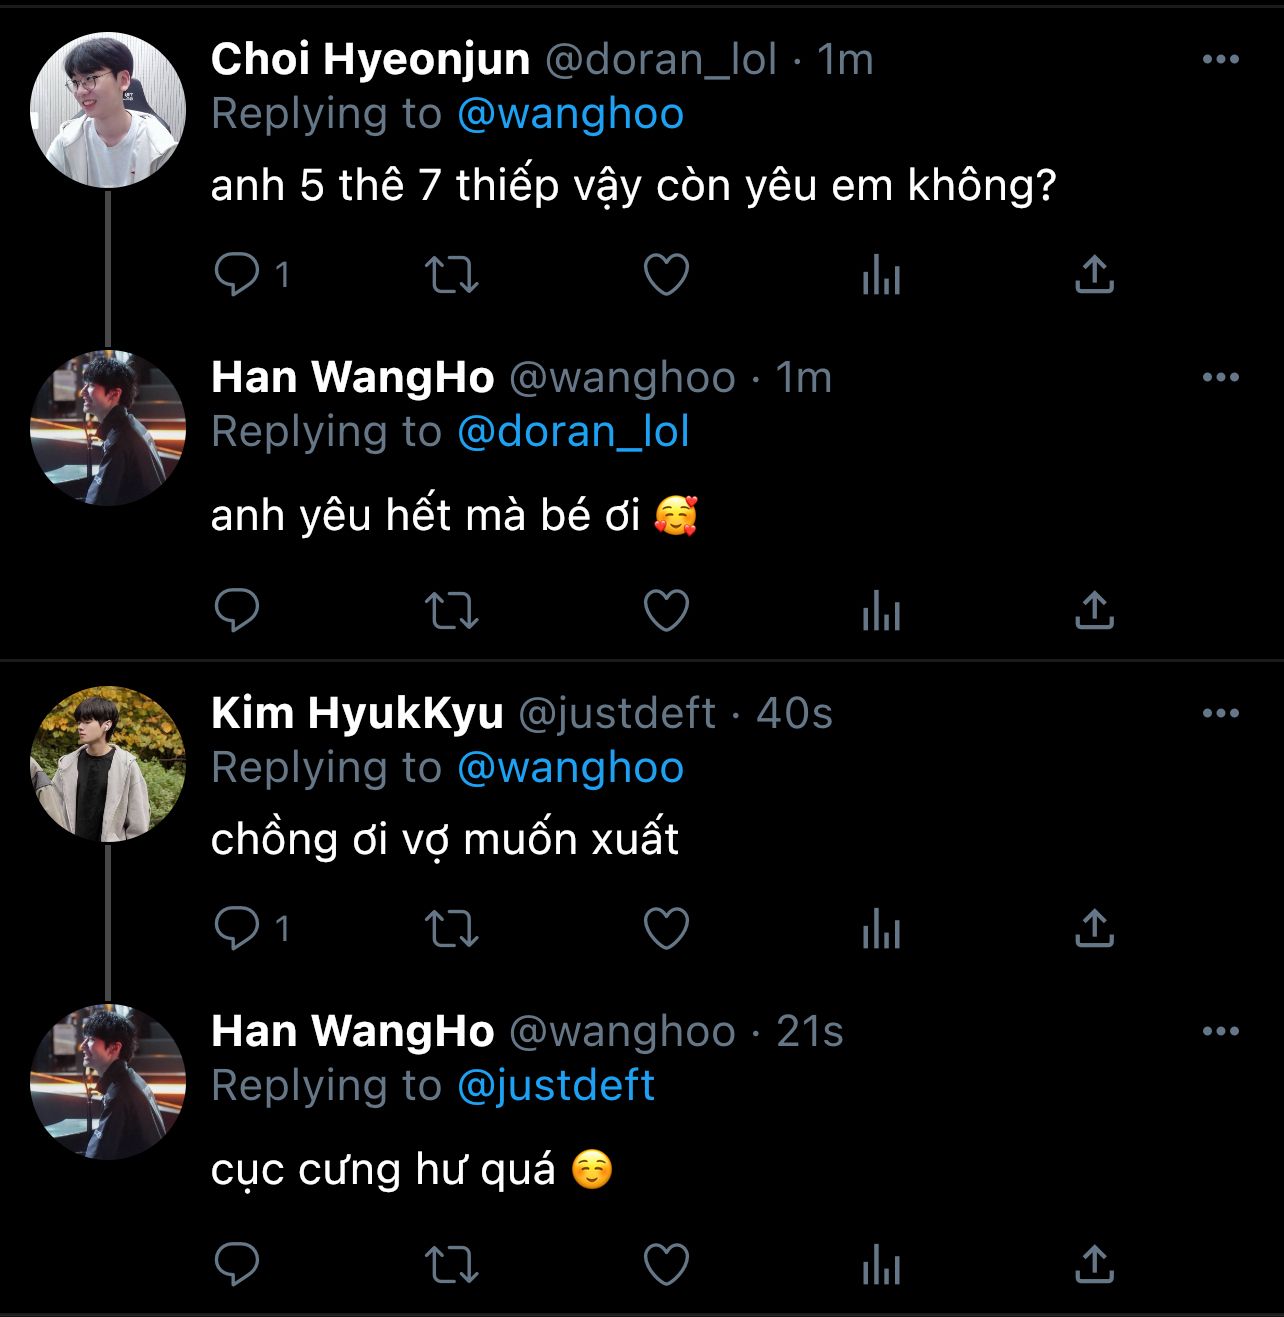
Task: Retweet the 'anh yêu hết mà bé ơi' tweet
Action: tap(452, 610)
